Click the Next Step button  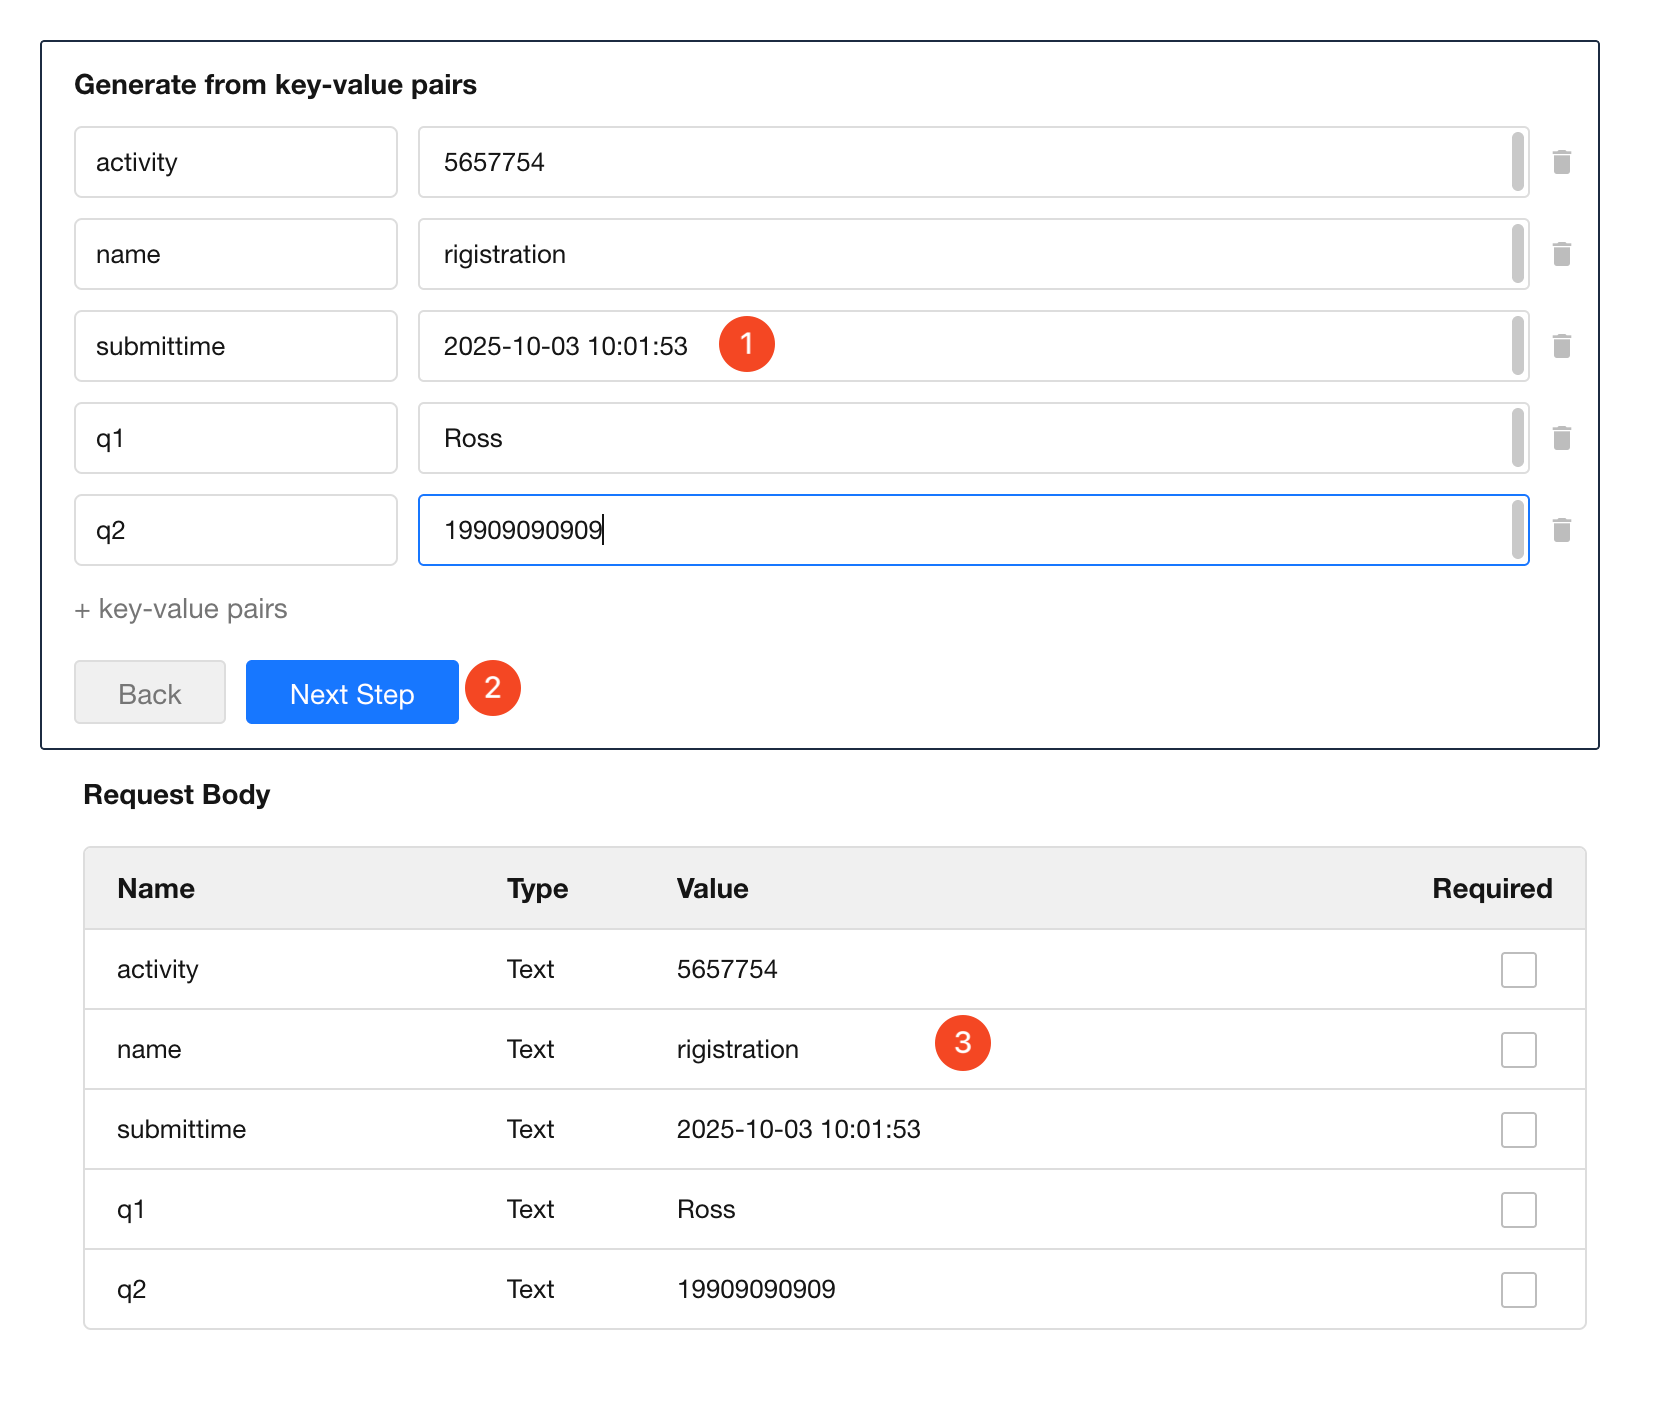pos(352,692)
